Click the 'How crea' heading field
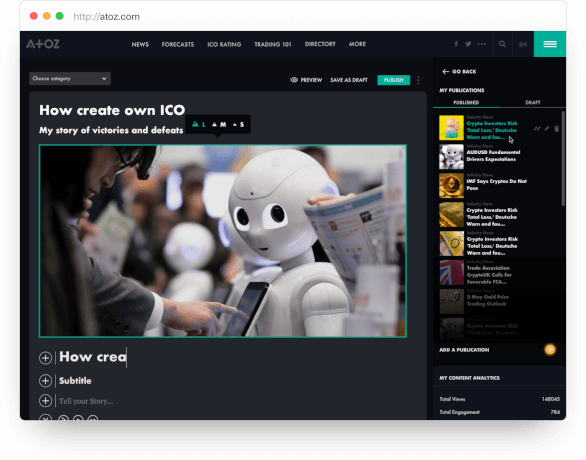586x460 pixels. [x=93, y=357]
